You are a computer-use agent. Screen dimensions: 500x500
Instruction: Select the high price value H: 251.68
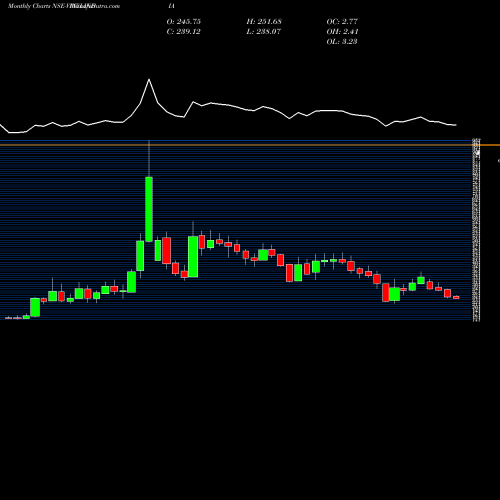[264, 22]
